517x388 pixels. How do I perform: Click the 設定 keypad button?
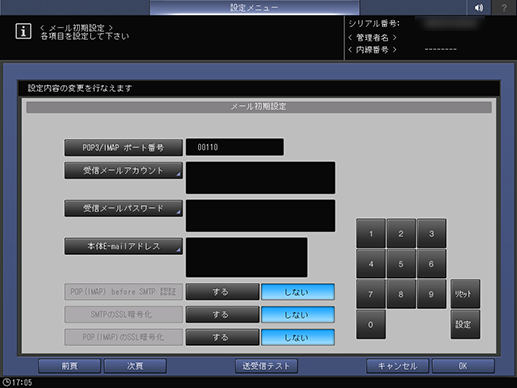point(465,324)
